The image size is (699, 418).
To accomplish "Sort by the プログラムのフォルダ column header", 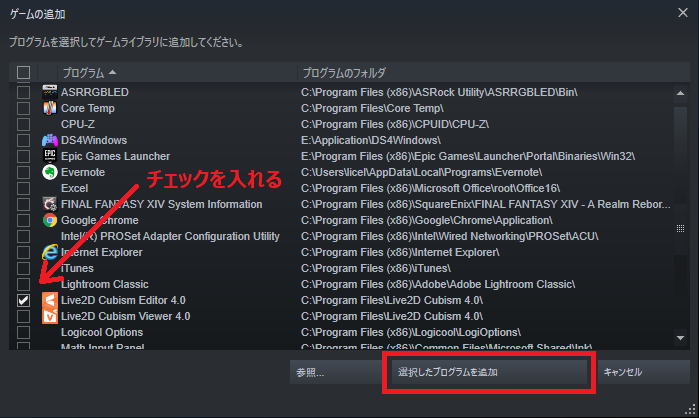I will (x=493, y=72).
